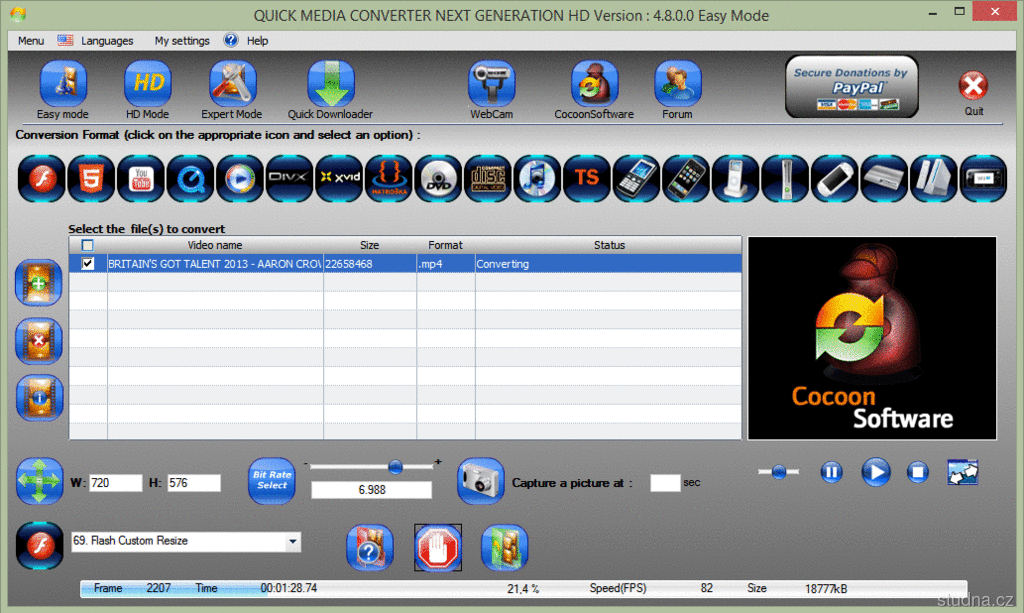The height and width of the screenshot is (613, 1024).
Task: Choose the YouTube conversion format icon
Action: pos(141,179)
